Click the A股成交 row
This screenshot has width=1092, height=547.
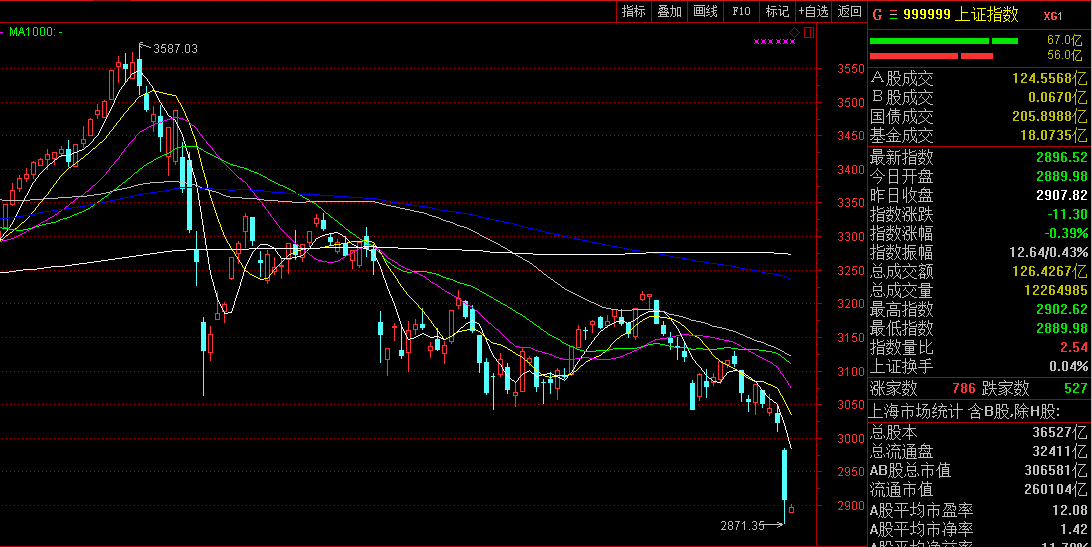coord(979,79)
